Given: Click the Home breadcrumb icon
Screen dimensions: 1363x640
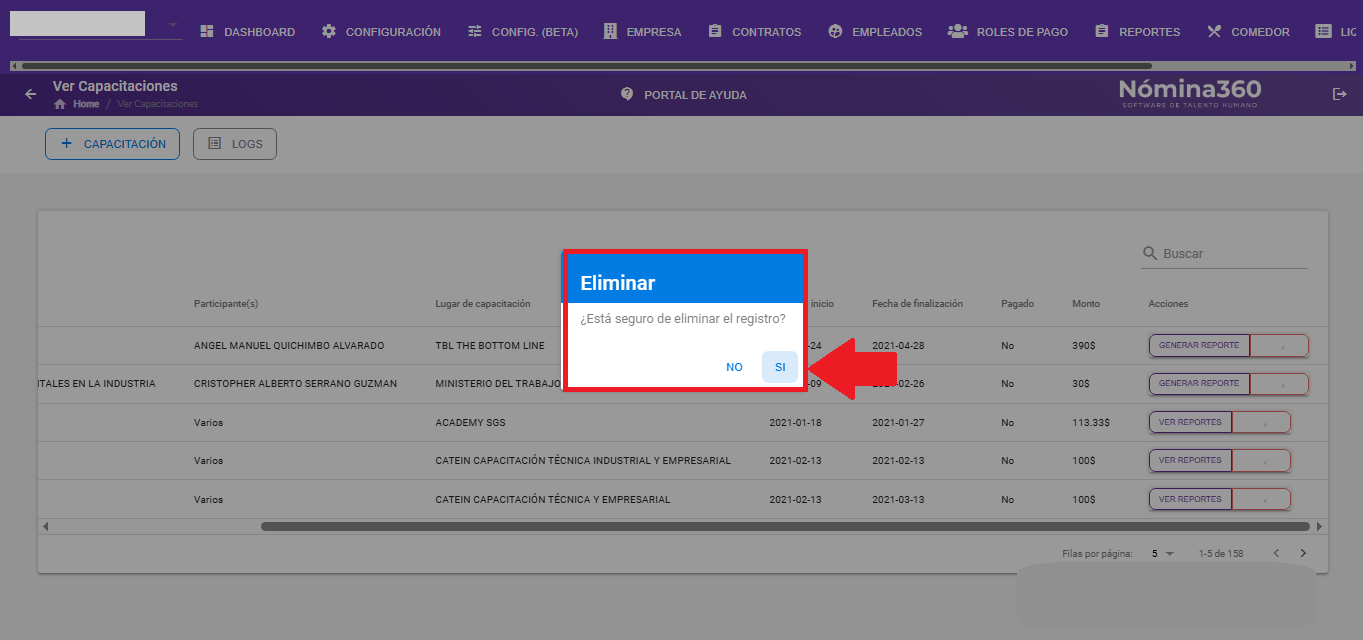Looking at the screenshot, I should 60,104.
